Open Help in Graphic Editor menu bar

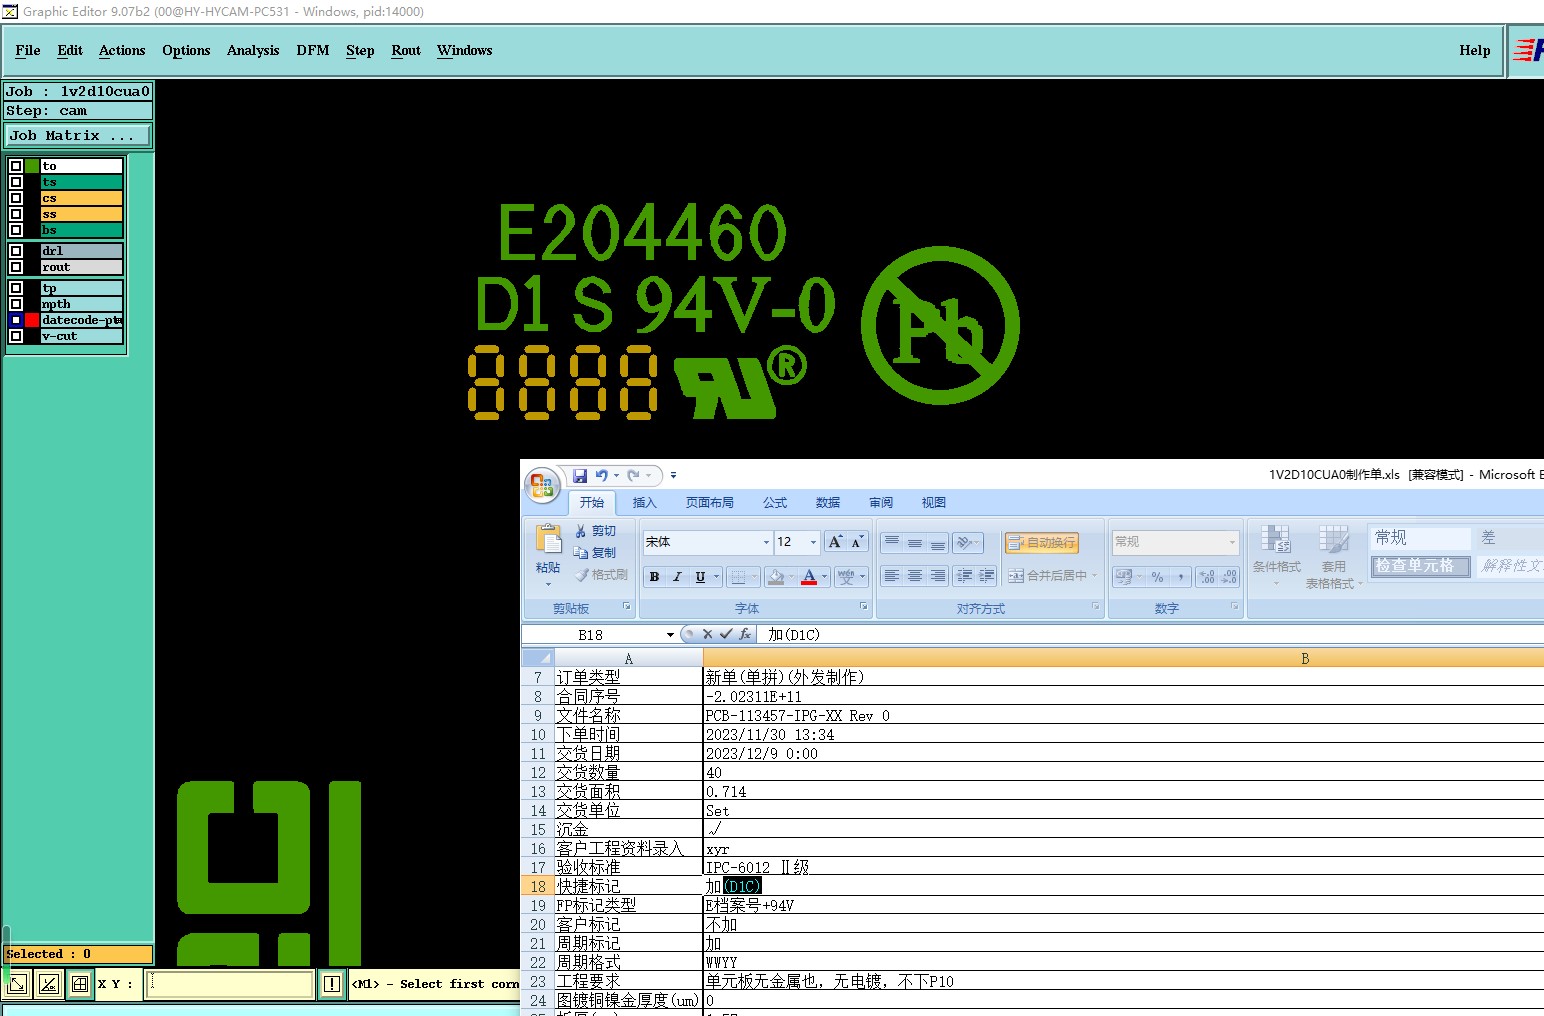coord(1474,50)
